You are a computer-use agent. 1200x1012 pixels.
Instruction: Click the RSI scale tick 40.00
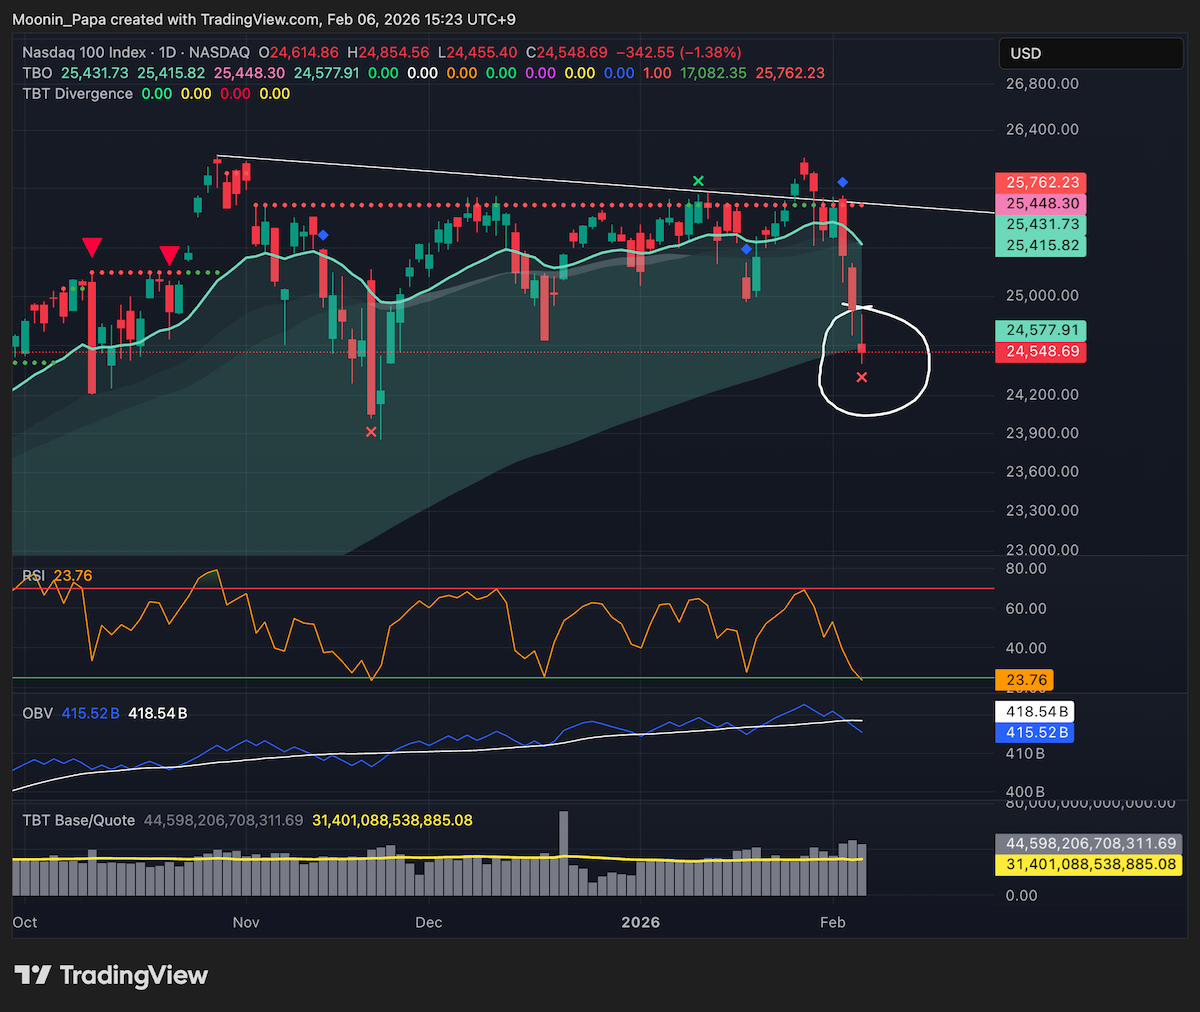tap(1025, 649)
